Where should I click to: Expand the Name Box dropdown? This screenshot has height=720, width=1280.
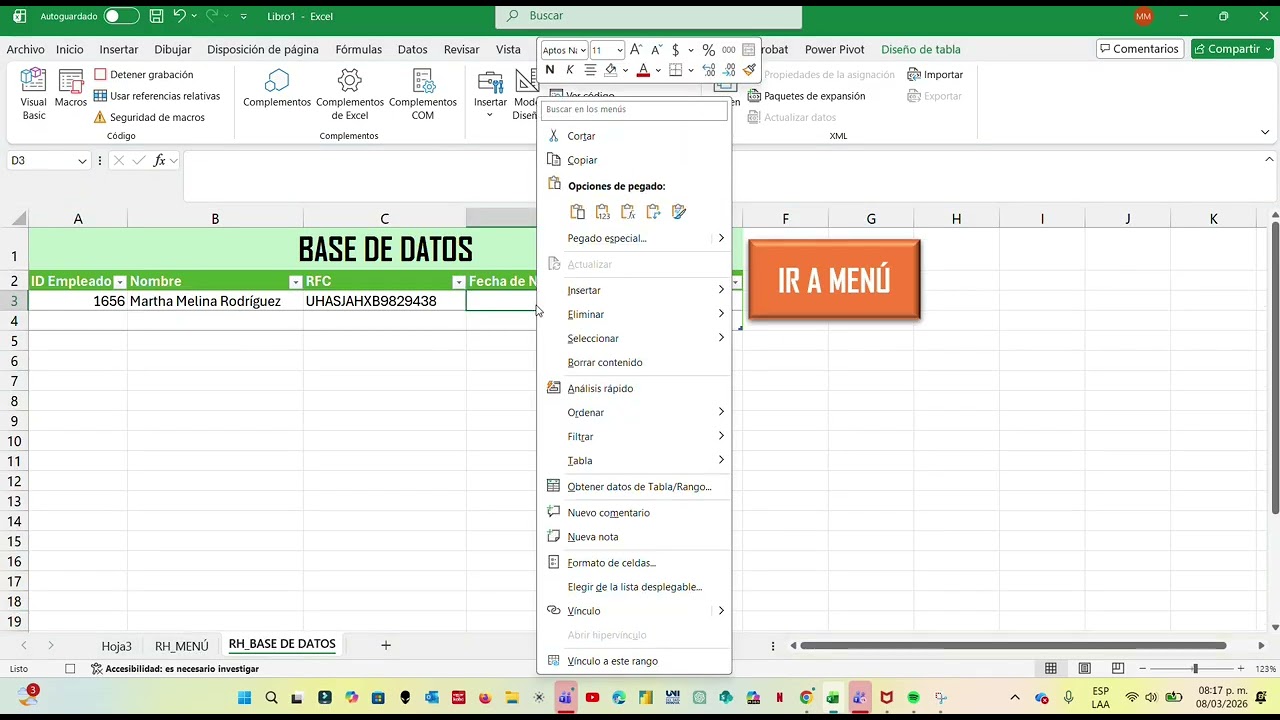[82, 160]
